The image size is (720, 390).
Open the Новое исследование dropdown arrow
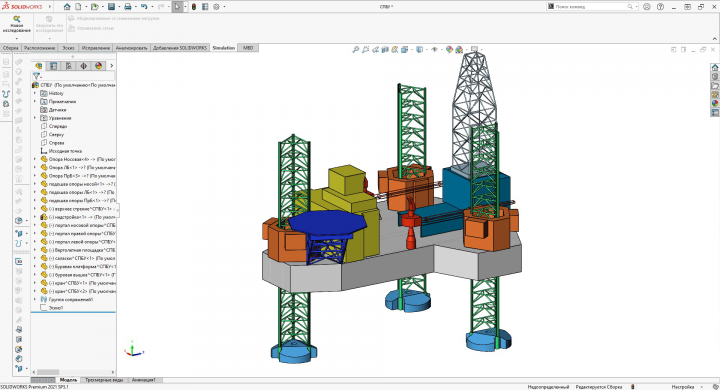coord(17,39)
